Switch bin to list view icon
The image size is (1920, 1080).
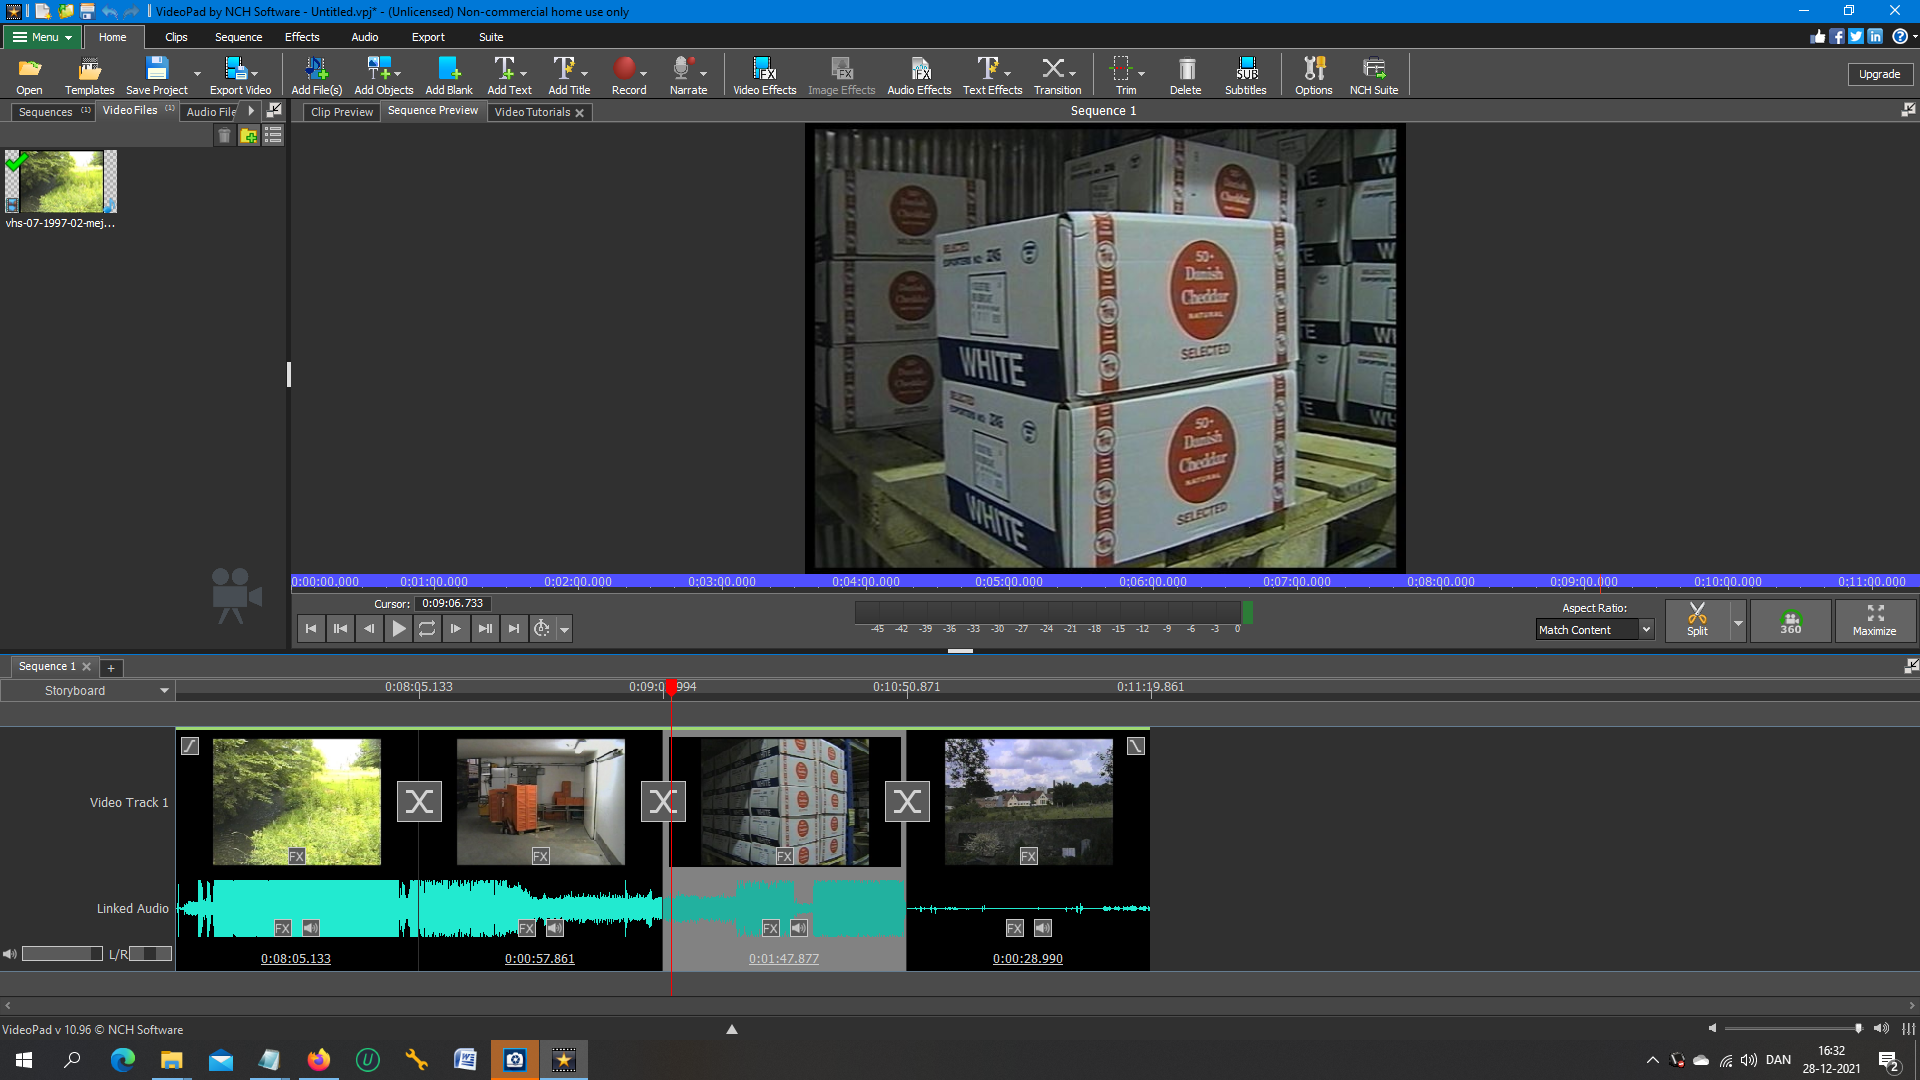[272, 135]
